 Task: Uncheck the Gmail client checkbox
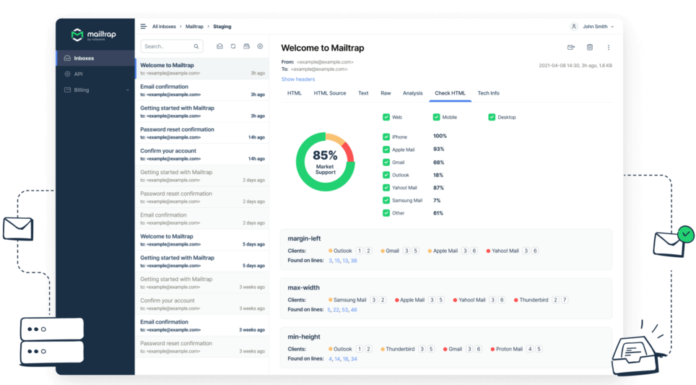tap(386, 163)
